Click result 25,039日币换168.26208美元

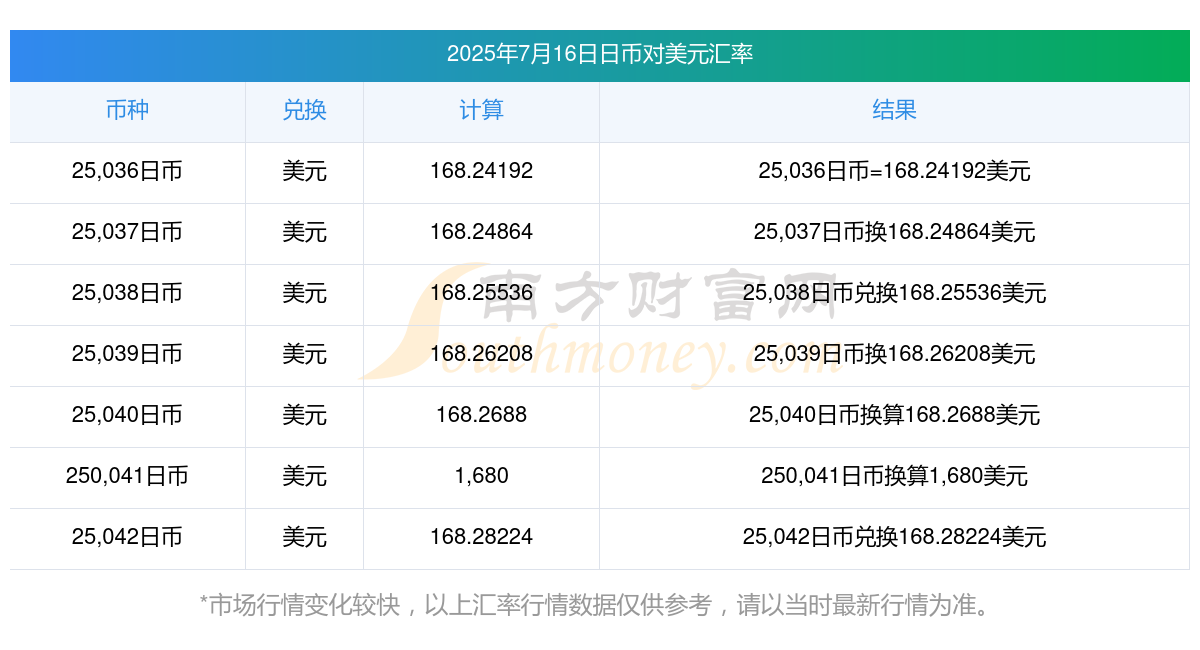(x=894, y=354)
